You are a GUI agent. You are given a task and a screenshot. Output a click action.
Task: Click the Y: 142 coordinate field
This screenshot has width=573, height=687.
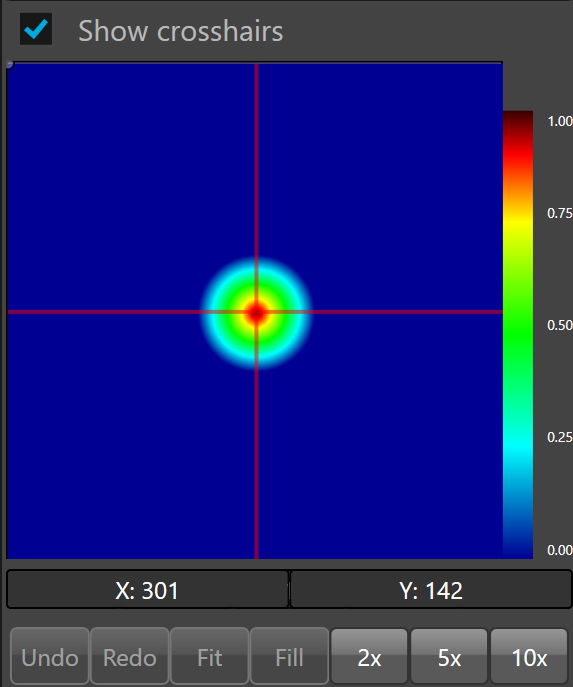pyautogui.click(x=431, y=589)
